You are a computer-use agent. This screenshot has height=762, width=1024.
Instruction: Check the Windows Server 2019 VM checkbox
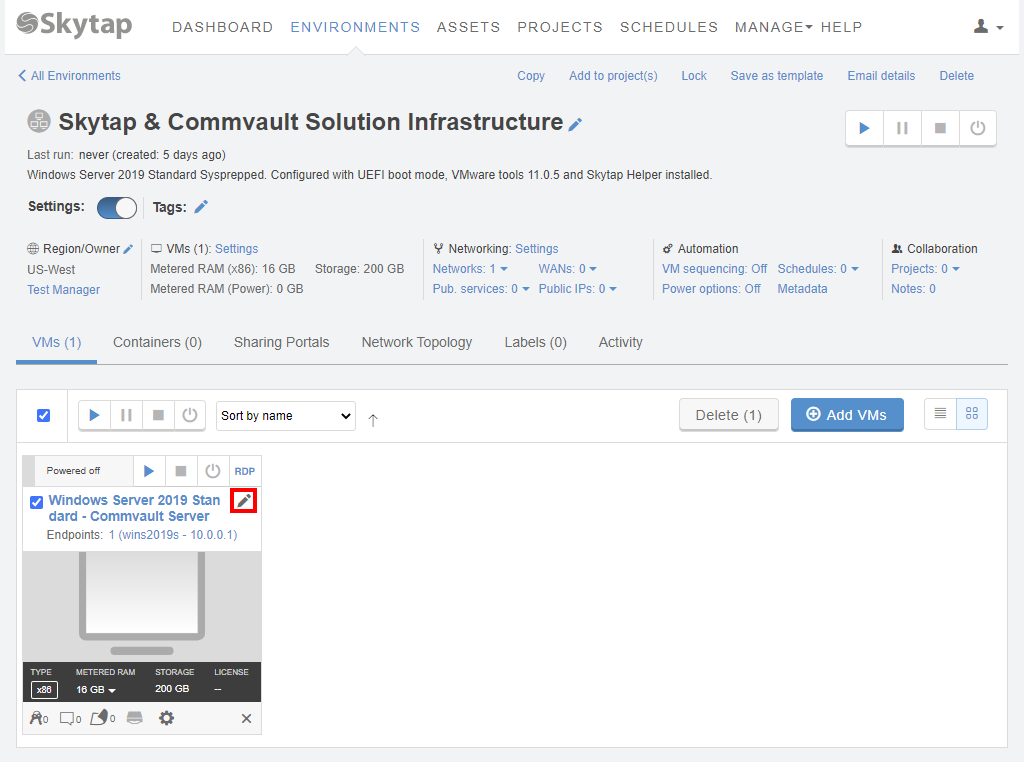(x=37, y=502)
